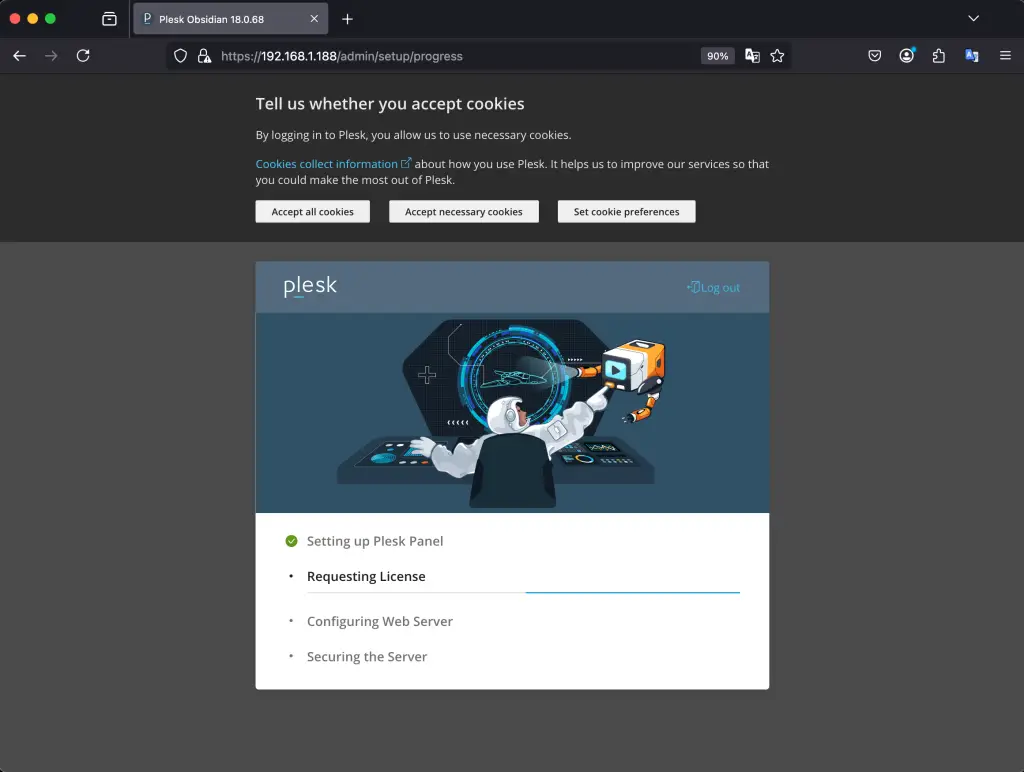Click the Firefox View icon

coord(109,17)
